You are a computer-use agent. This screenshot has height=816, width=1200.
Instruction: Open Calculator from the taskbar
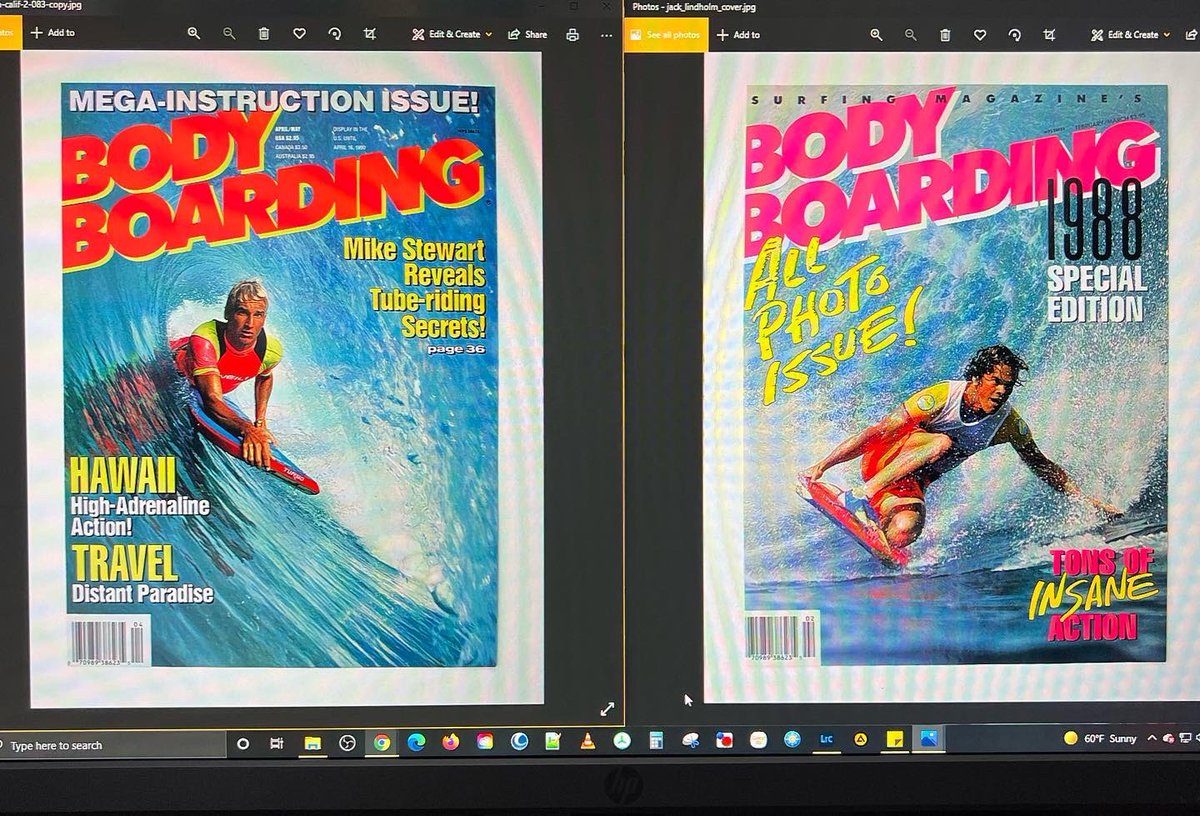[656, 741]
